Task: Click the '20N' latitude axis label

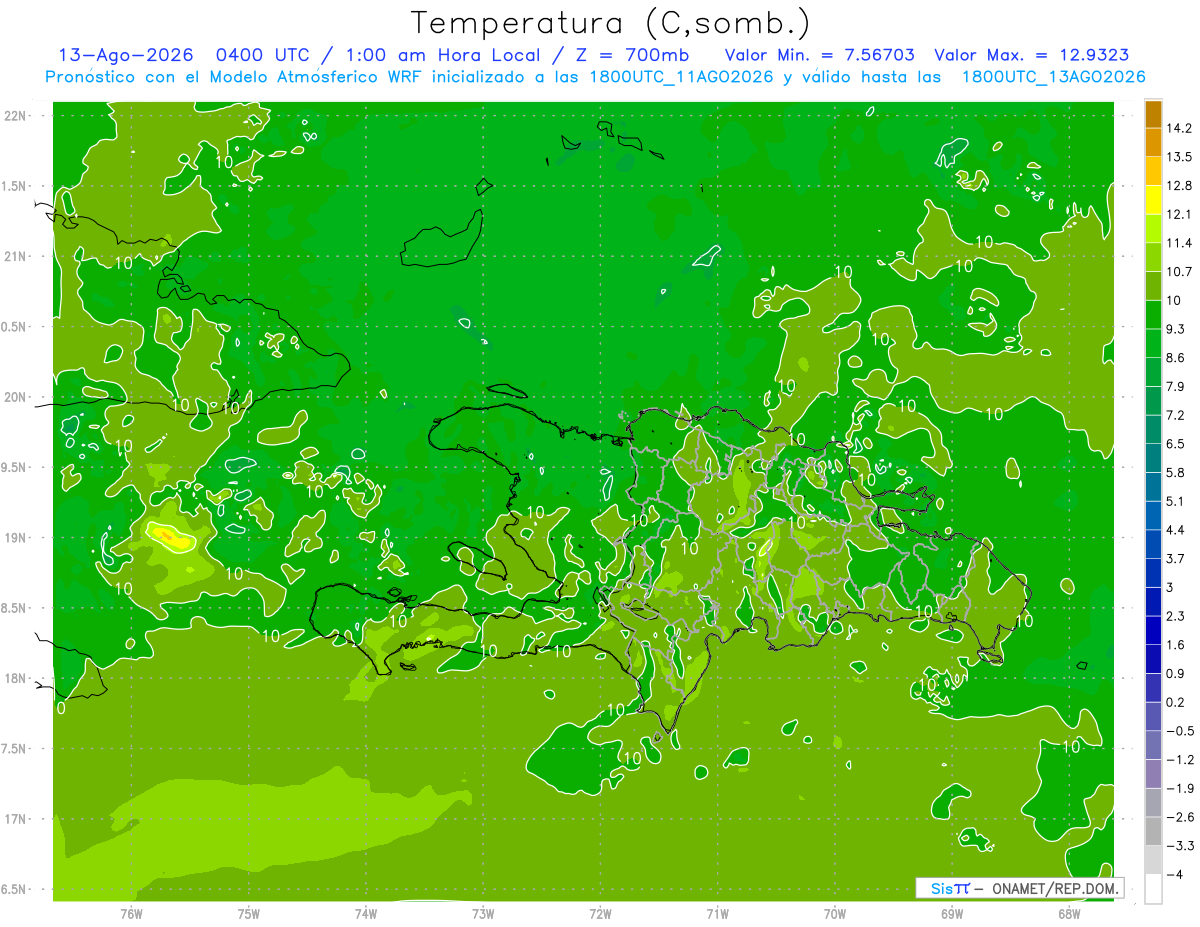Action: tap(15, 397)
